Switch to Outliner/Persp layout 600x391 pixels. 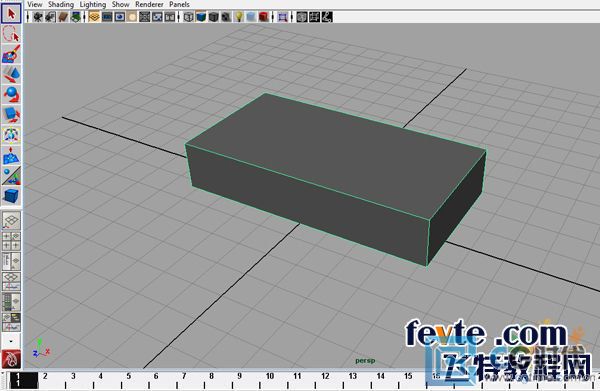(x=11, y=261)
